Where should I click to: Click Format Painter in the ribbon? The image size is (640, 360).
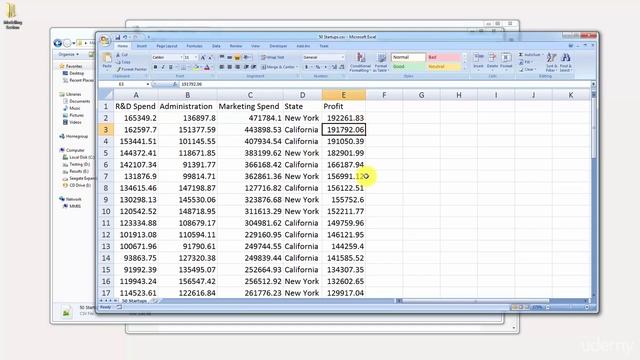pos(131,69)
